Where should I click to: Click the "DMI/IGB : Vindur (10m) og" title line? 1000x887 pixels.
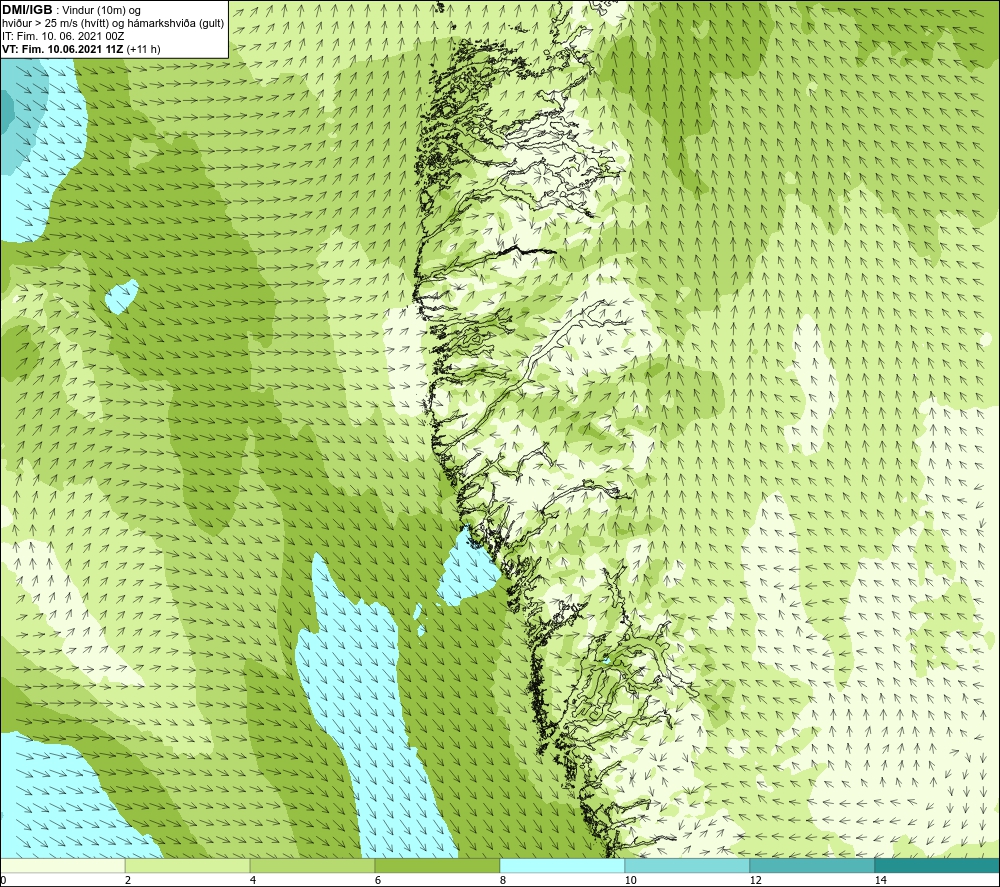point(71,10)
